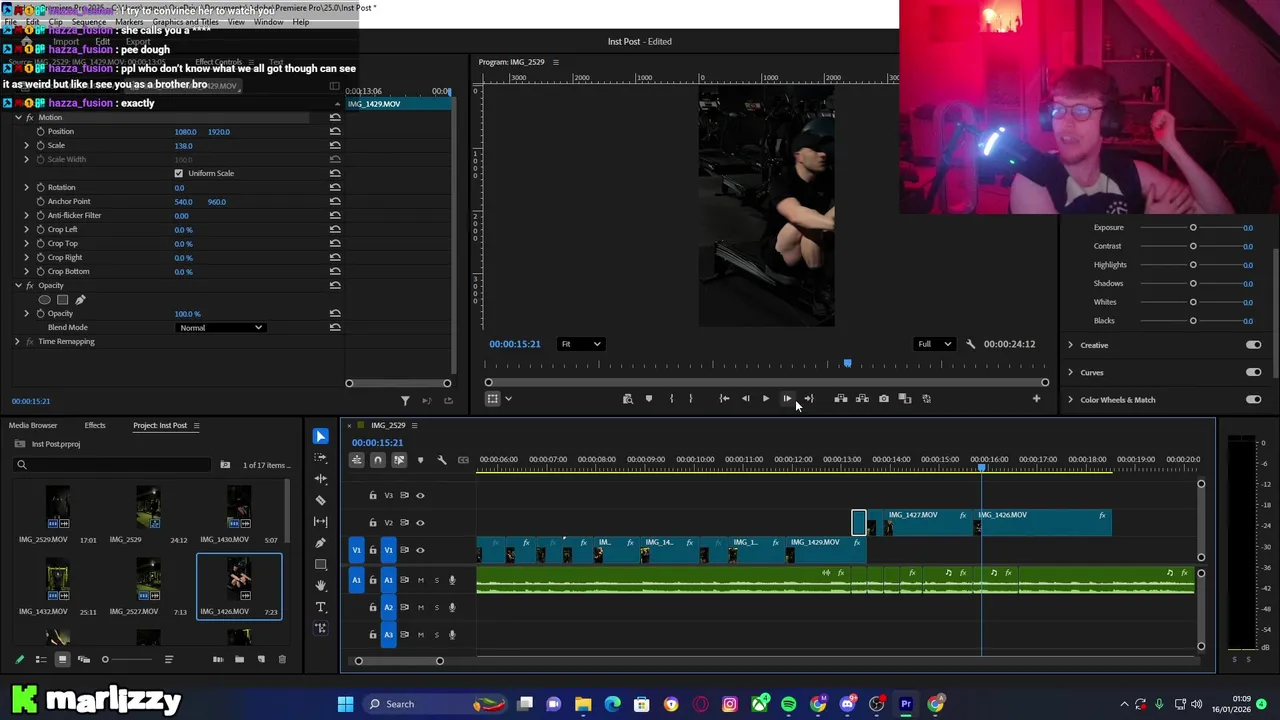Image resolution: width=1280 pixels, height=720 pixels.
Task: Click Position value 1080.0
Action: pyautogui.click(x=185, y=132)
